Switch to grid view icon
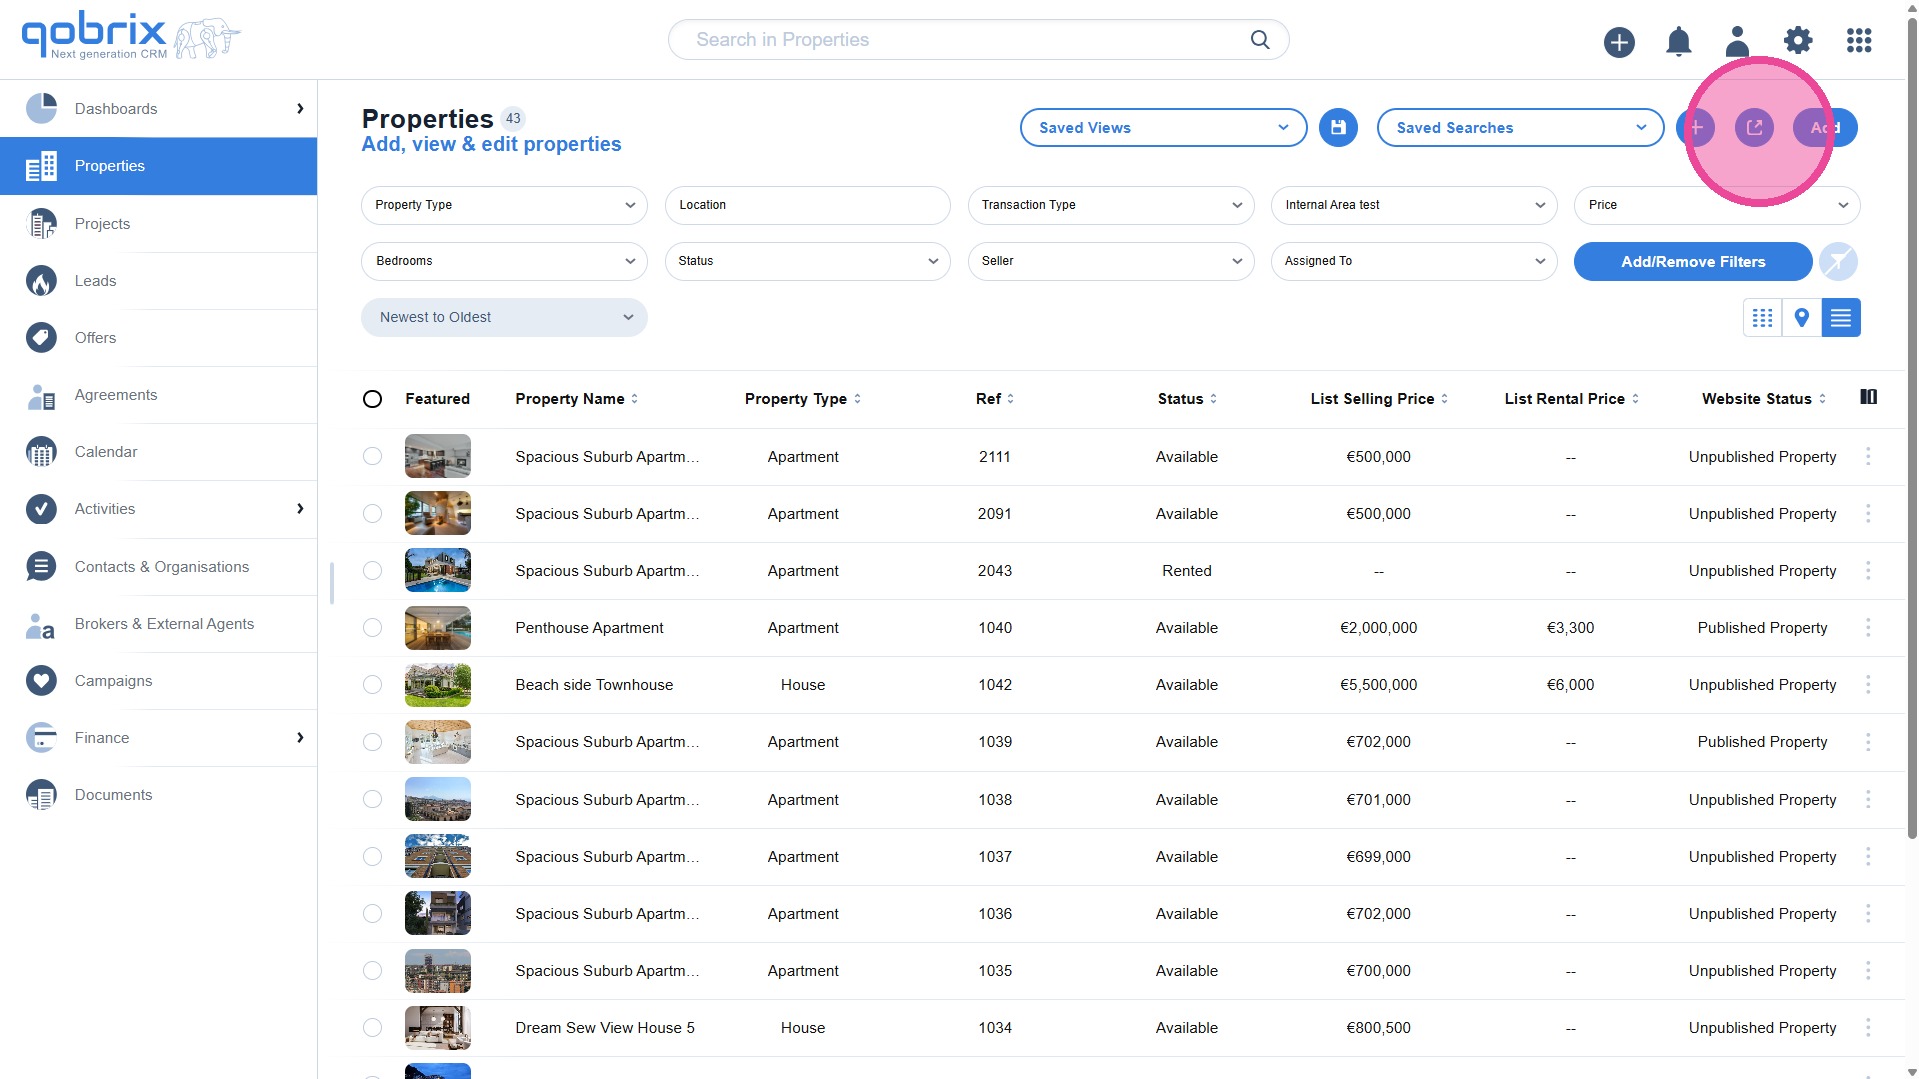The image size is (1919, 1079). point(1762,318)
